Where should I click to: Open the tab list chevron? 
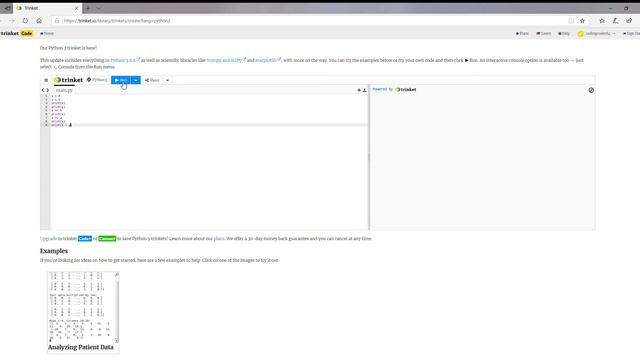[x=98, y=8]
